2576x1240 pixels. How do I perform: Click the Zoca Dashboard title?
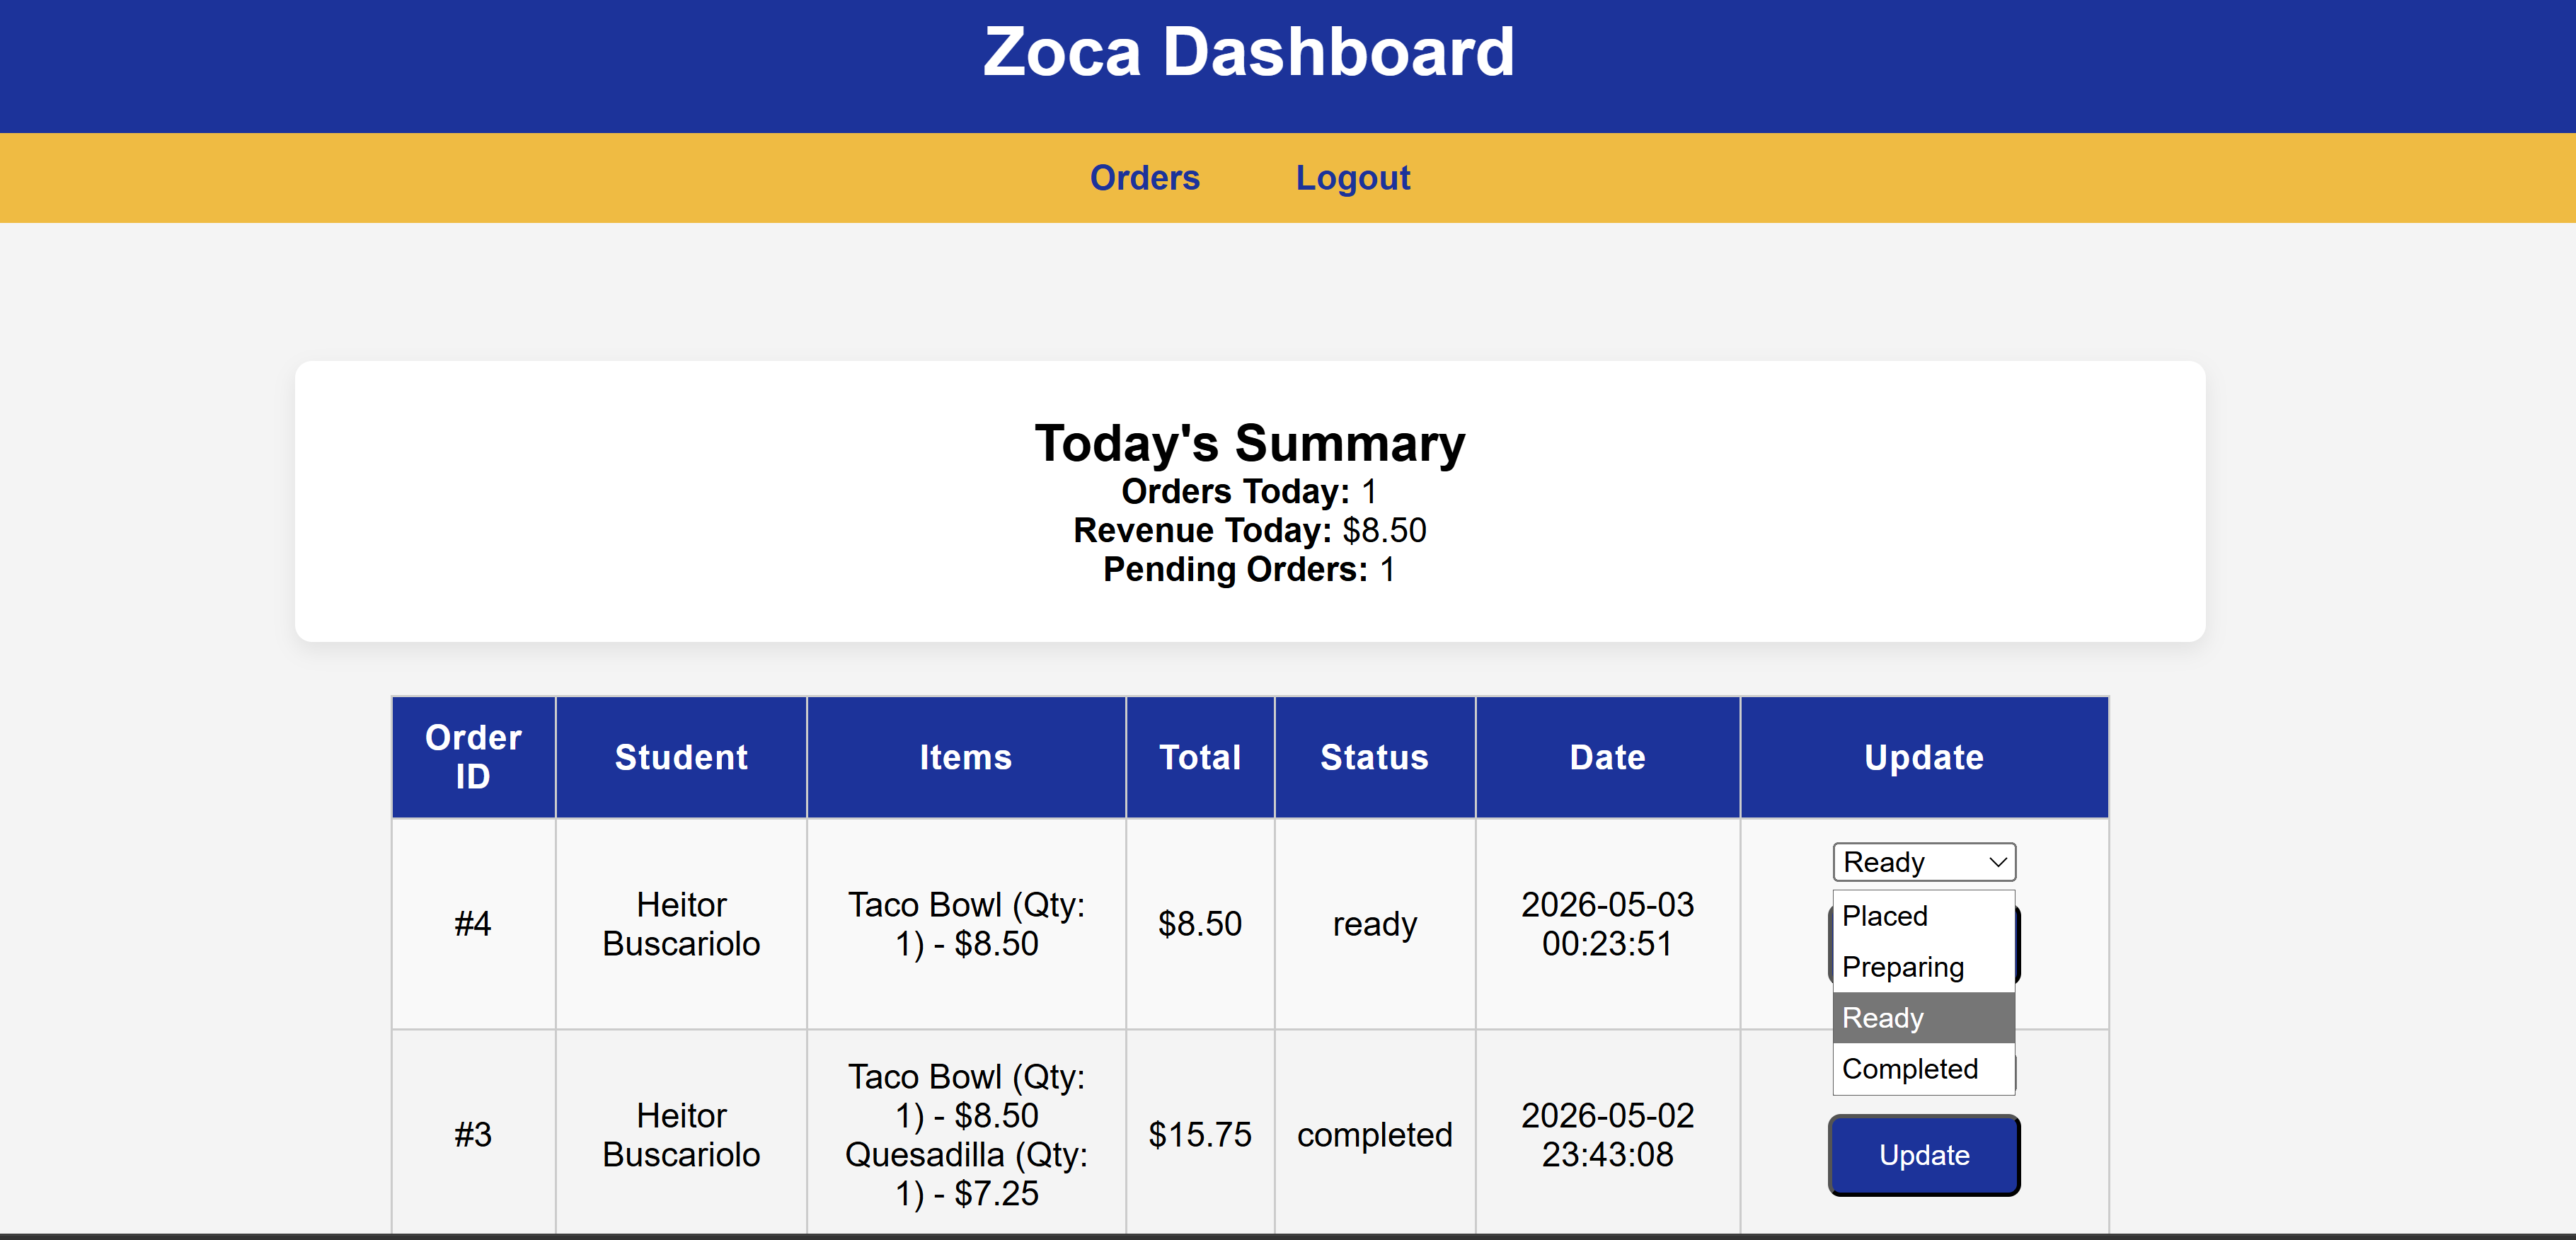[x=1248, y=52]
